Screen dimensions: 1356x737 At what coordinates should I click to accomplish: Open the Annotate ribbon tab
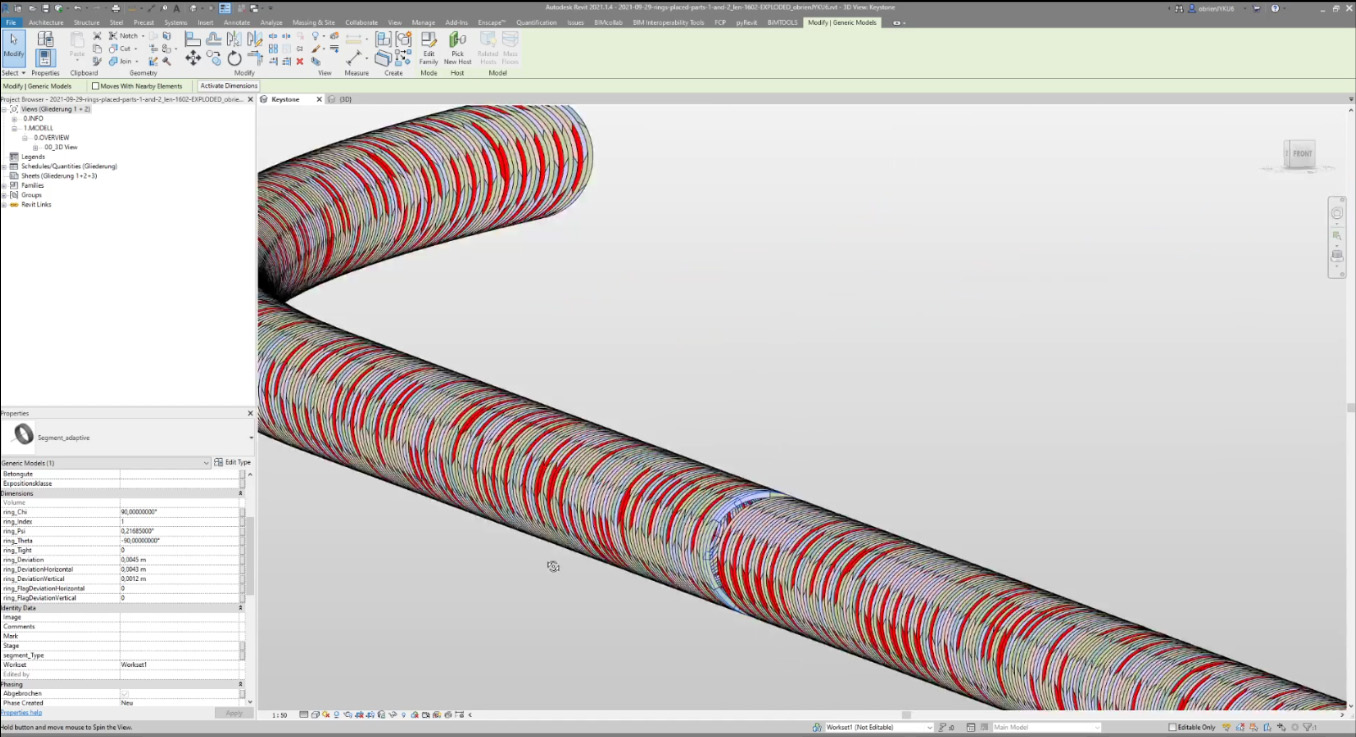pyautogui.click(x=237, y=22)
